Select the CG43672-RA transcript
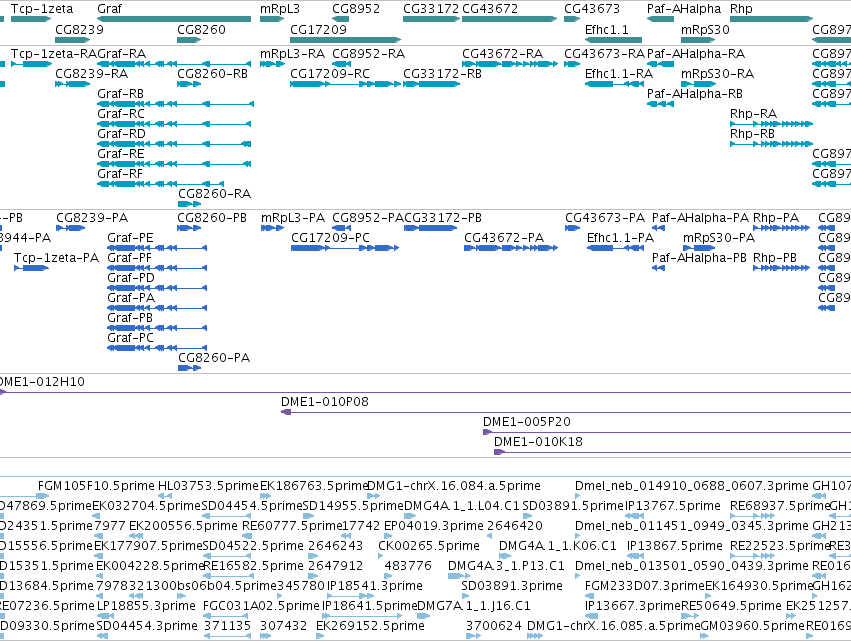Viewport: 851px width, 641px height. pyautogui.click(x=510, y=64)
